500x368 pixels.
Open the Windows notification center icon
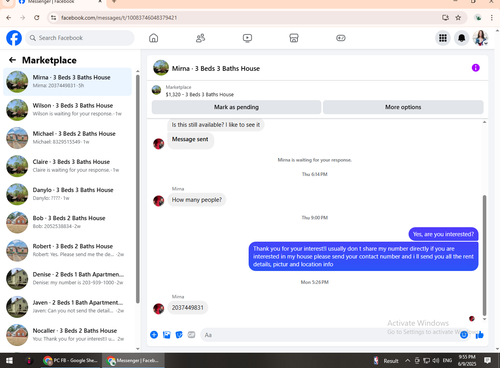(x=487, y=360)
